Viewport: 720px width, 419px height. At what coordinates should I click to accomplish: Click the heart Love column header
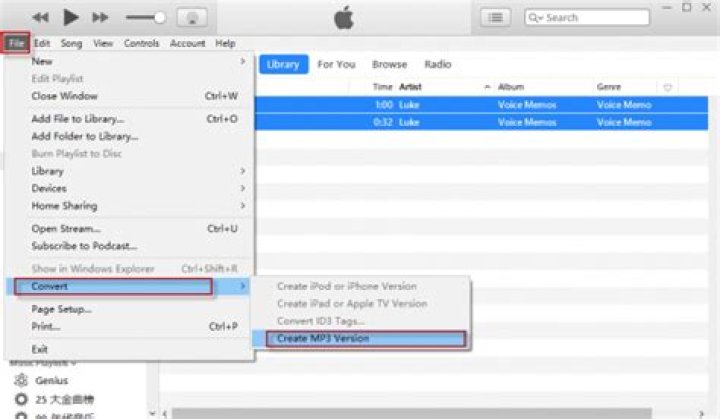coord(668,87)
